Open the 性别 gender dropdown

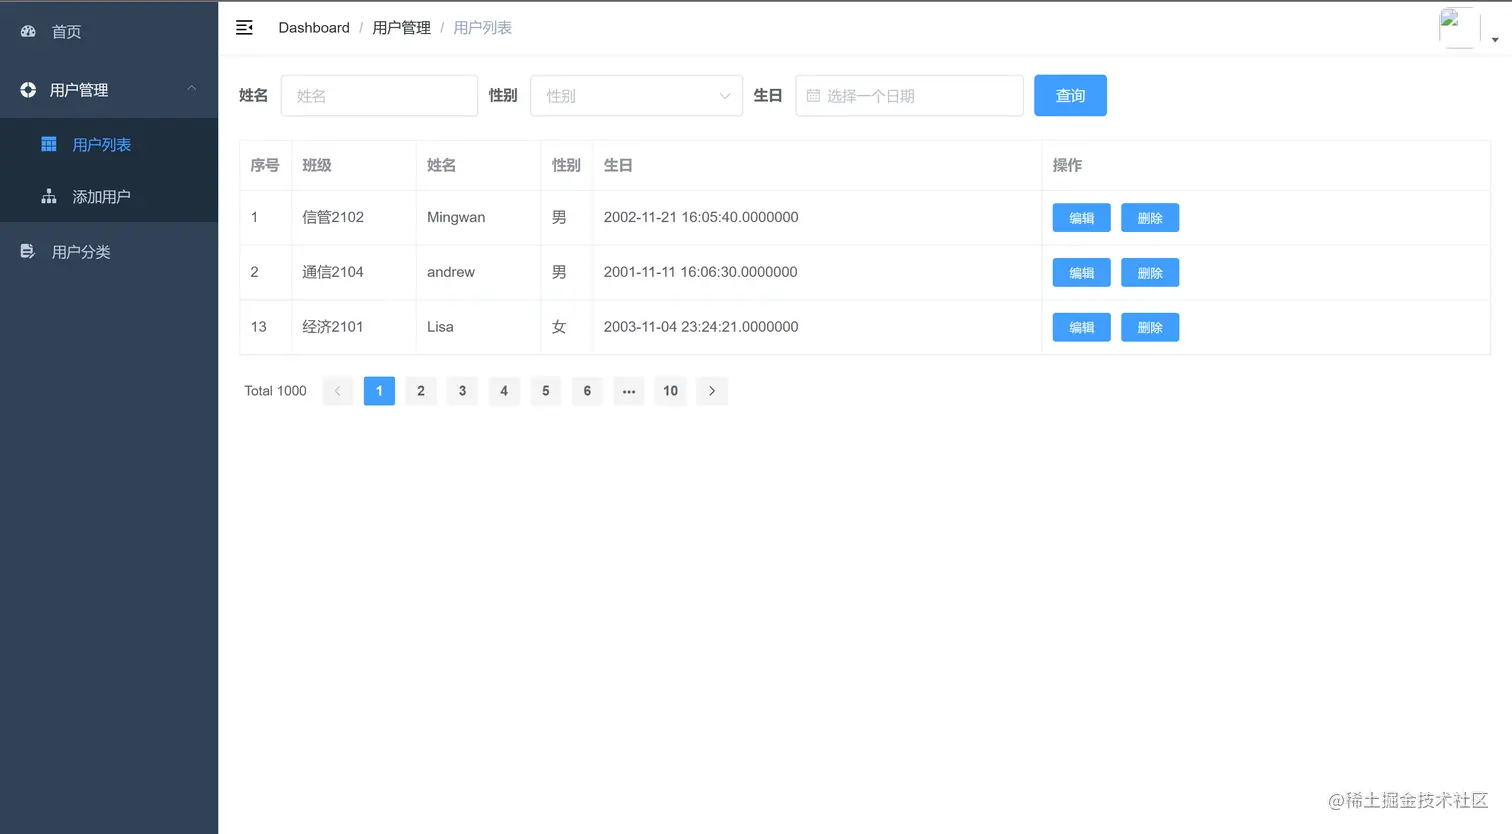(x=636, y=96)
